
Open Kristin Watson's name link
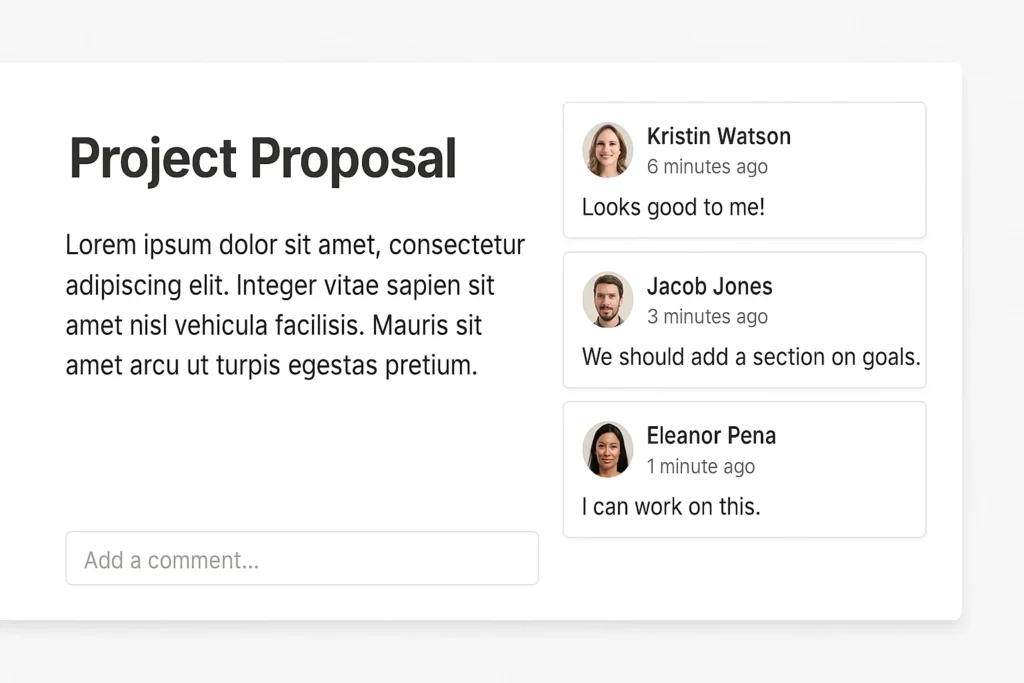click(718, 136)
